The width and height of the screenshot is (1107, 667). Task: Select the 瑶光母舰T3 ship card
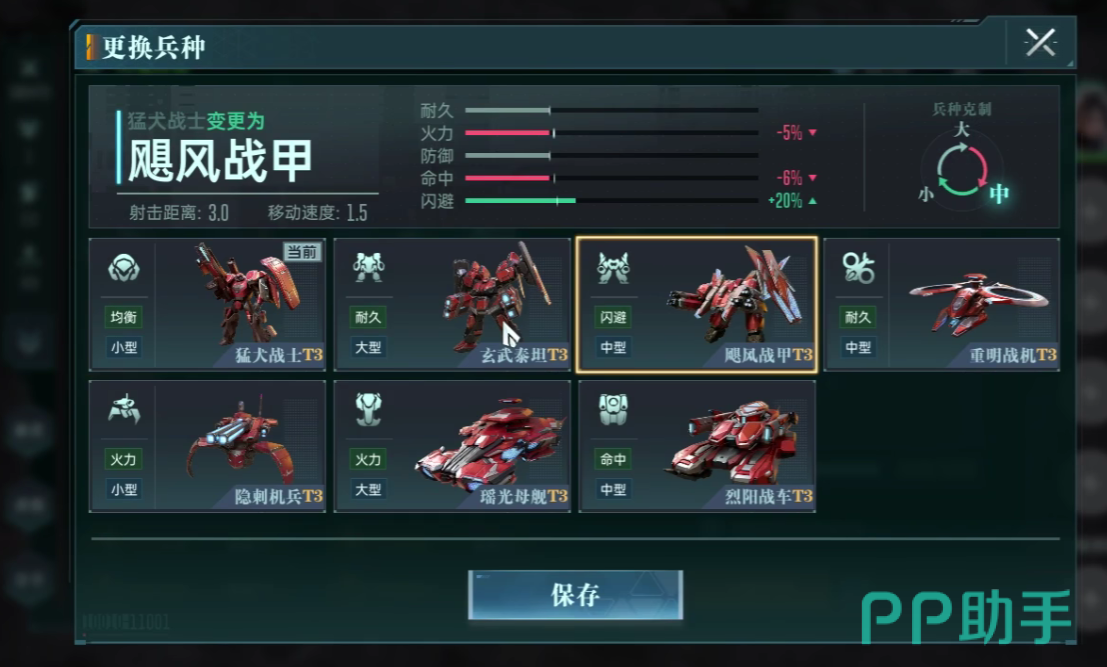pyautogui.click(x=452, y=446)
